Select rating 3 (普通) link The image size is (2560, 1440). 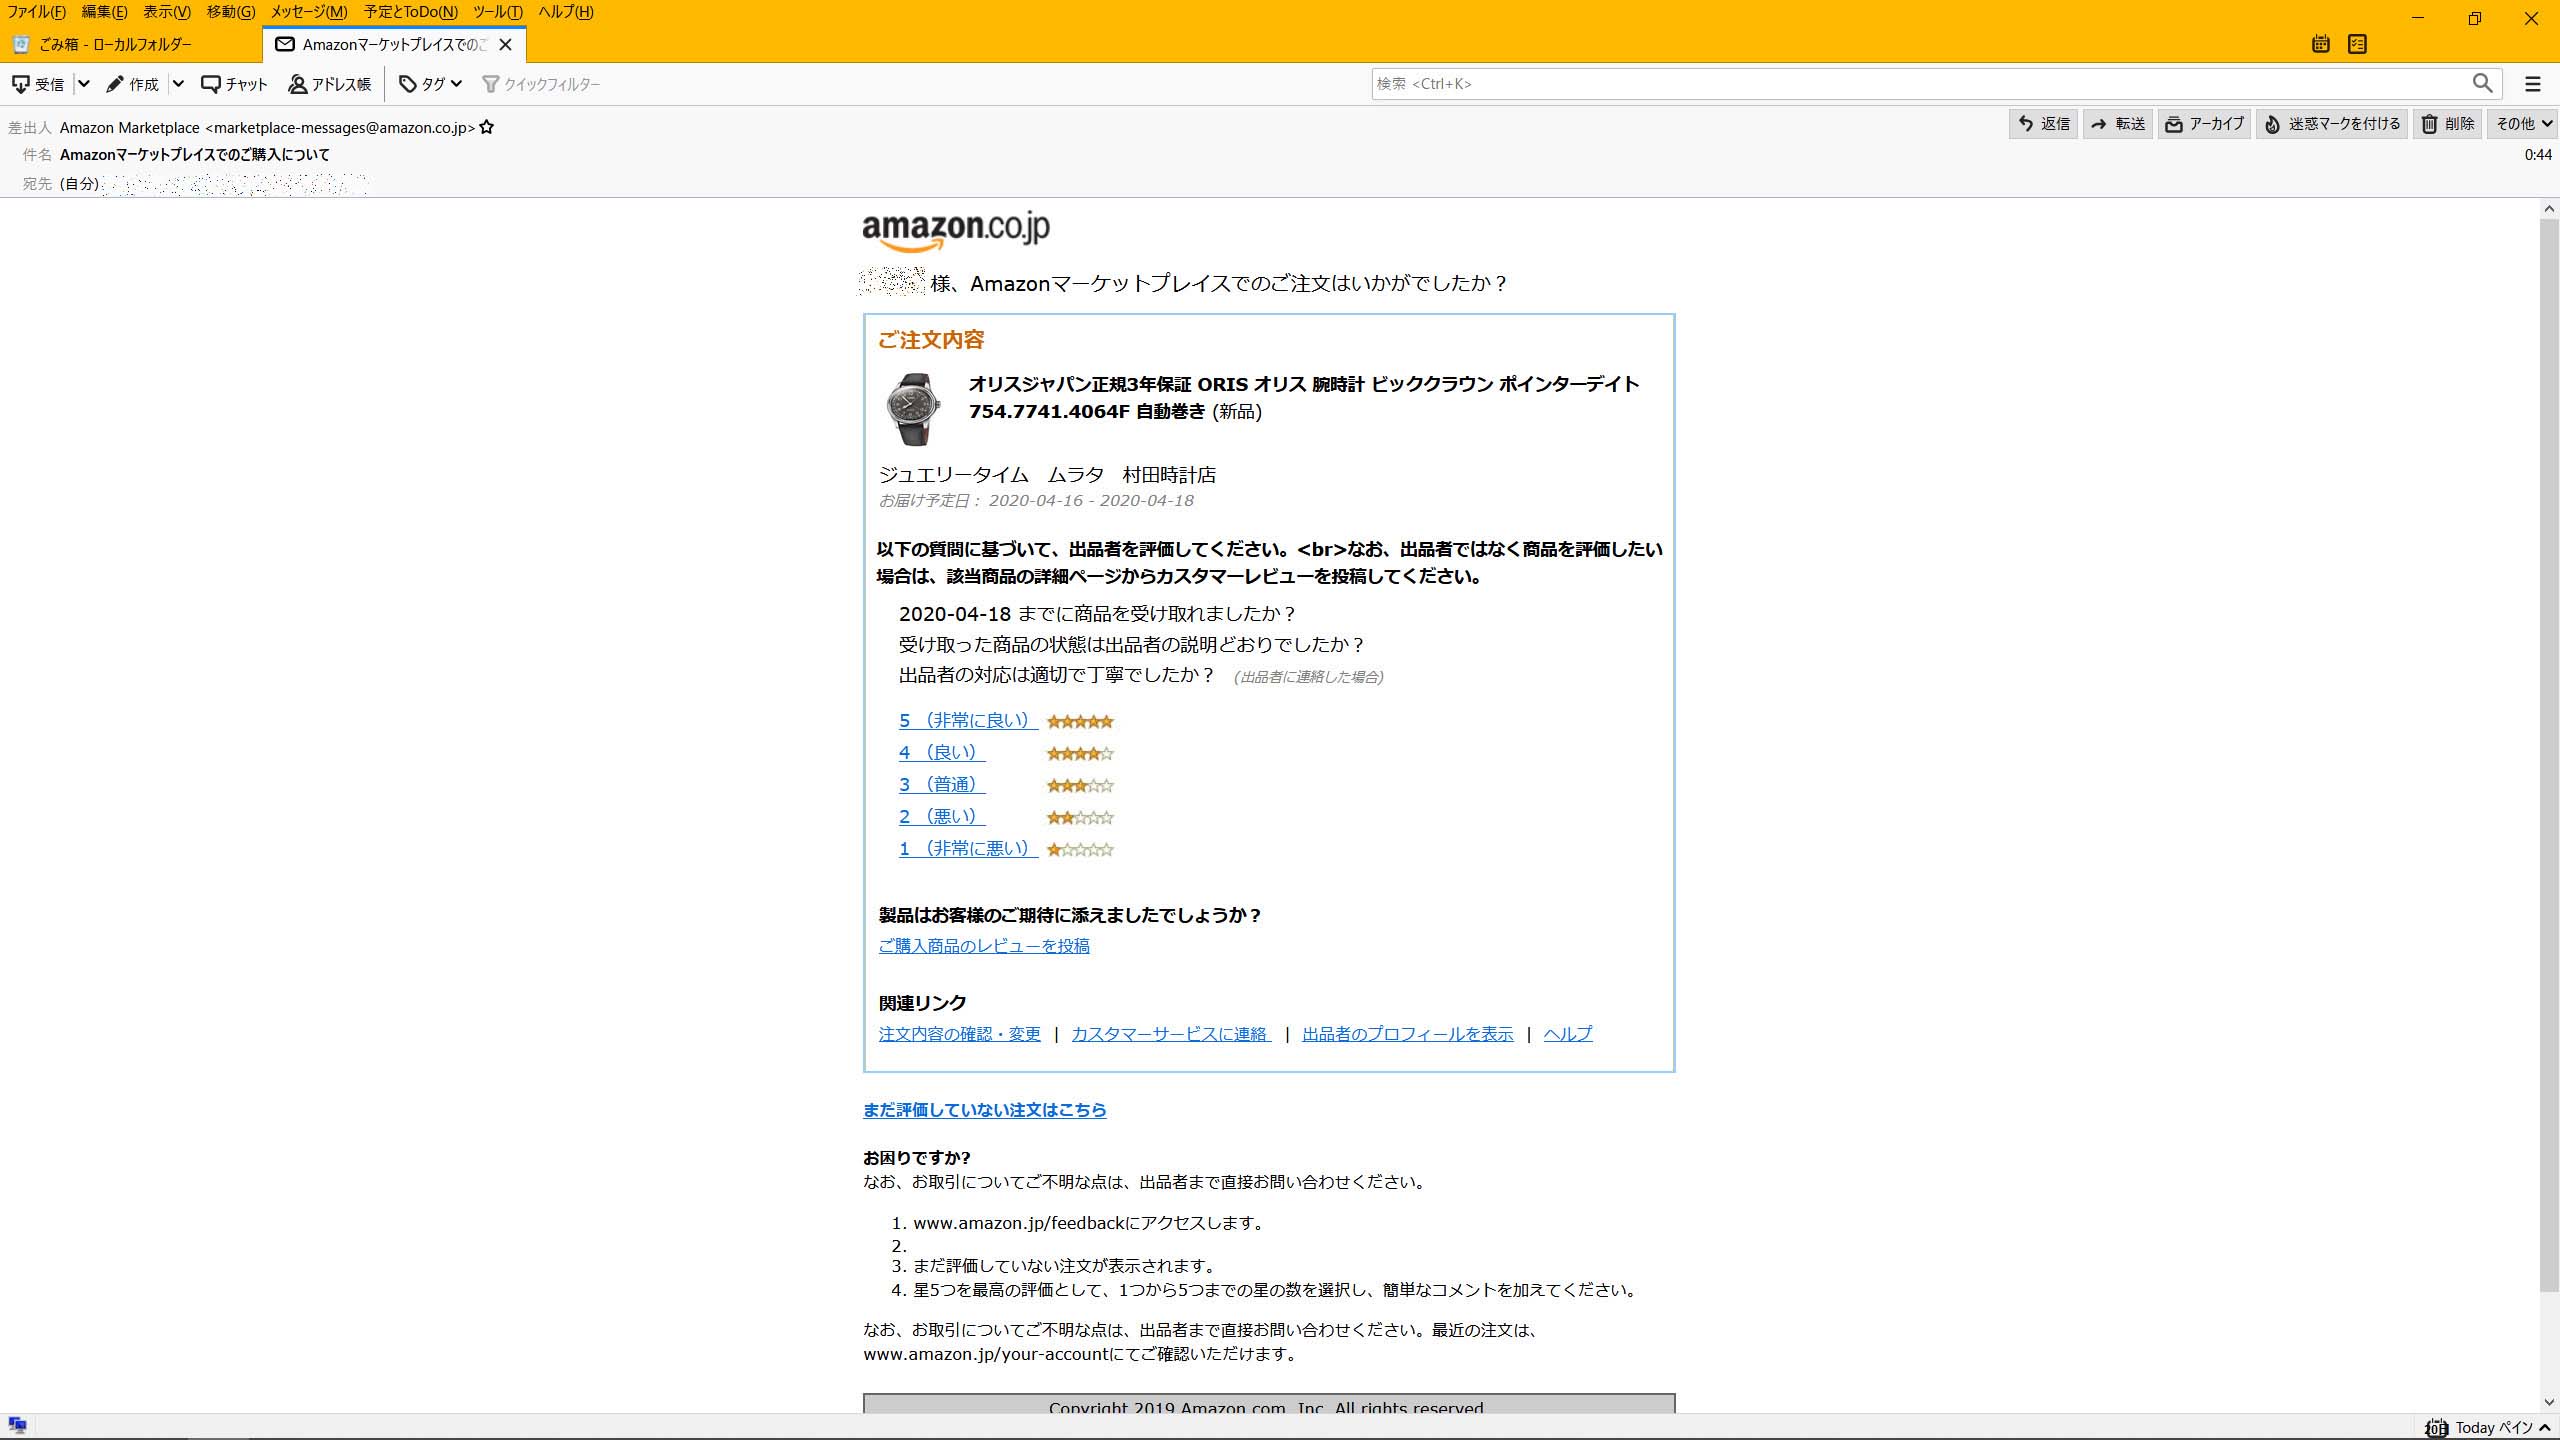tap(941, 784)
